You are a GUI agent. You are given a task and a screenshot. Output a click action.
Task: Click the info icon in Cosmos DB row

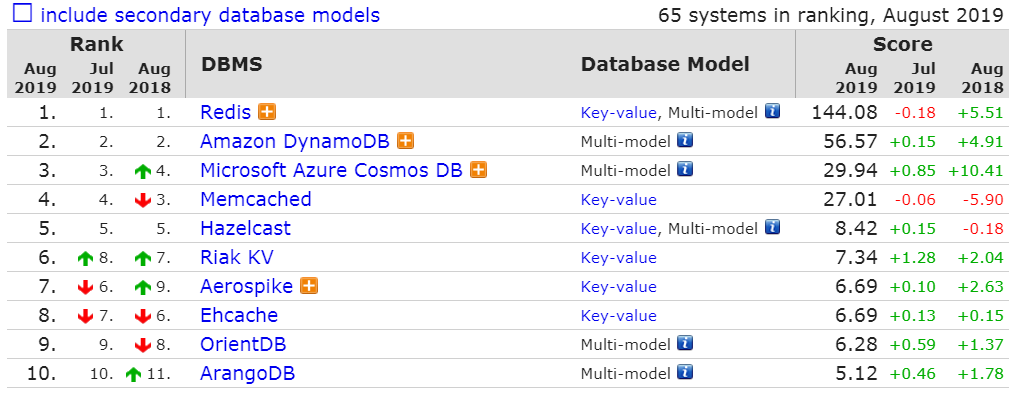pyautogui.click(x=685, y=169)
